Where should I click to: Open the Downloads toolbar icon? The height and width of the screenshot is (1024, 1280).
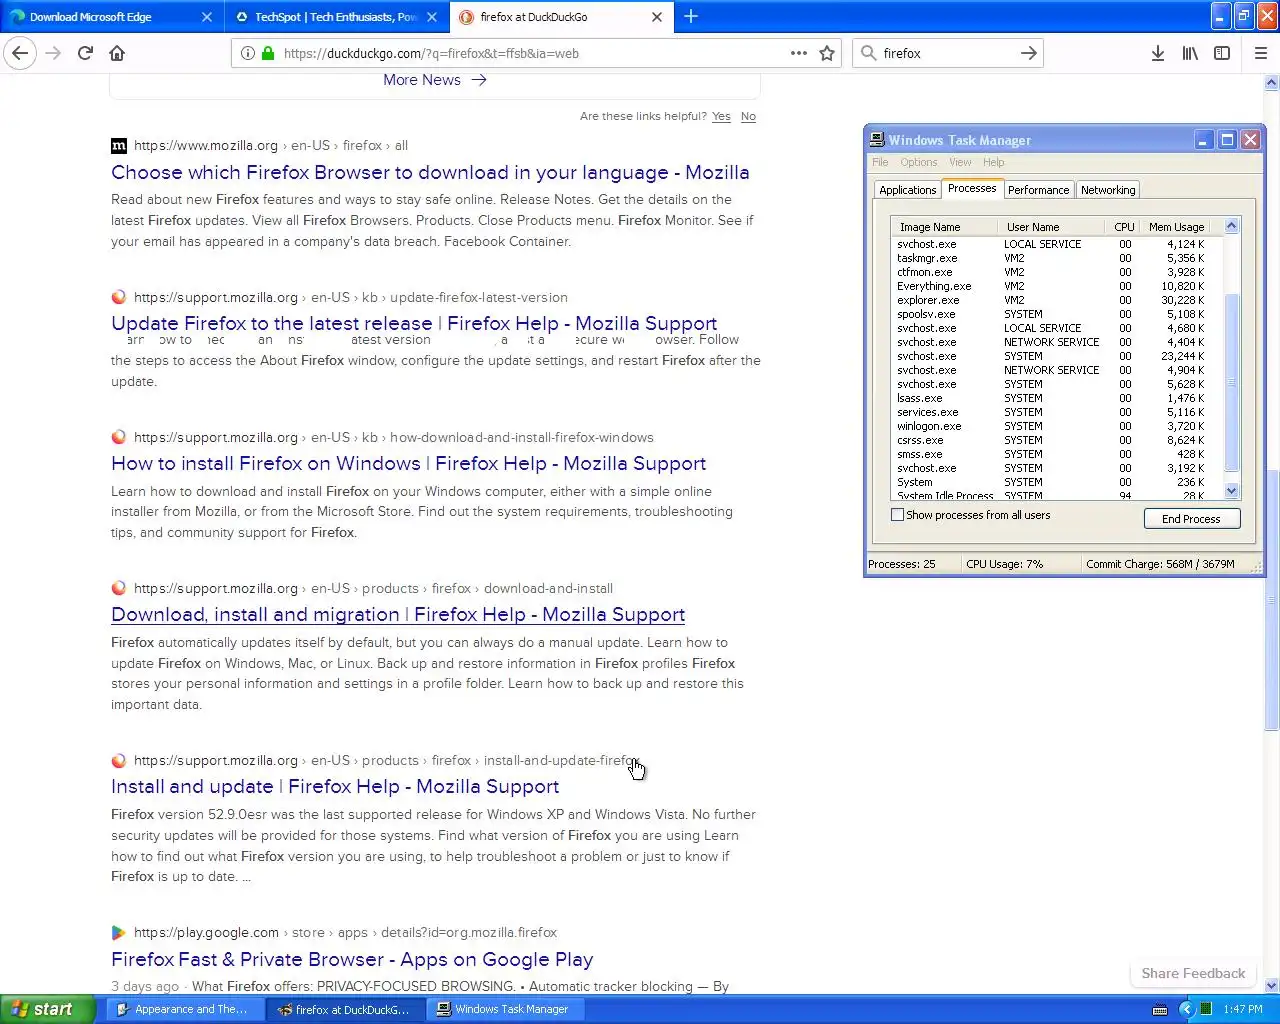[1158, 53]
